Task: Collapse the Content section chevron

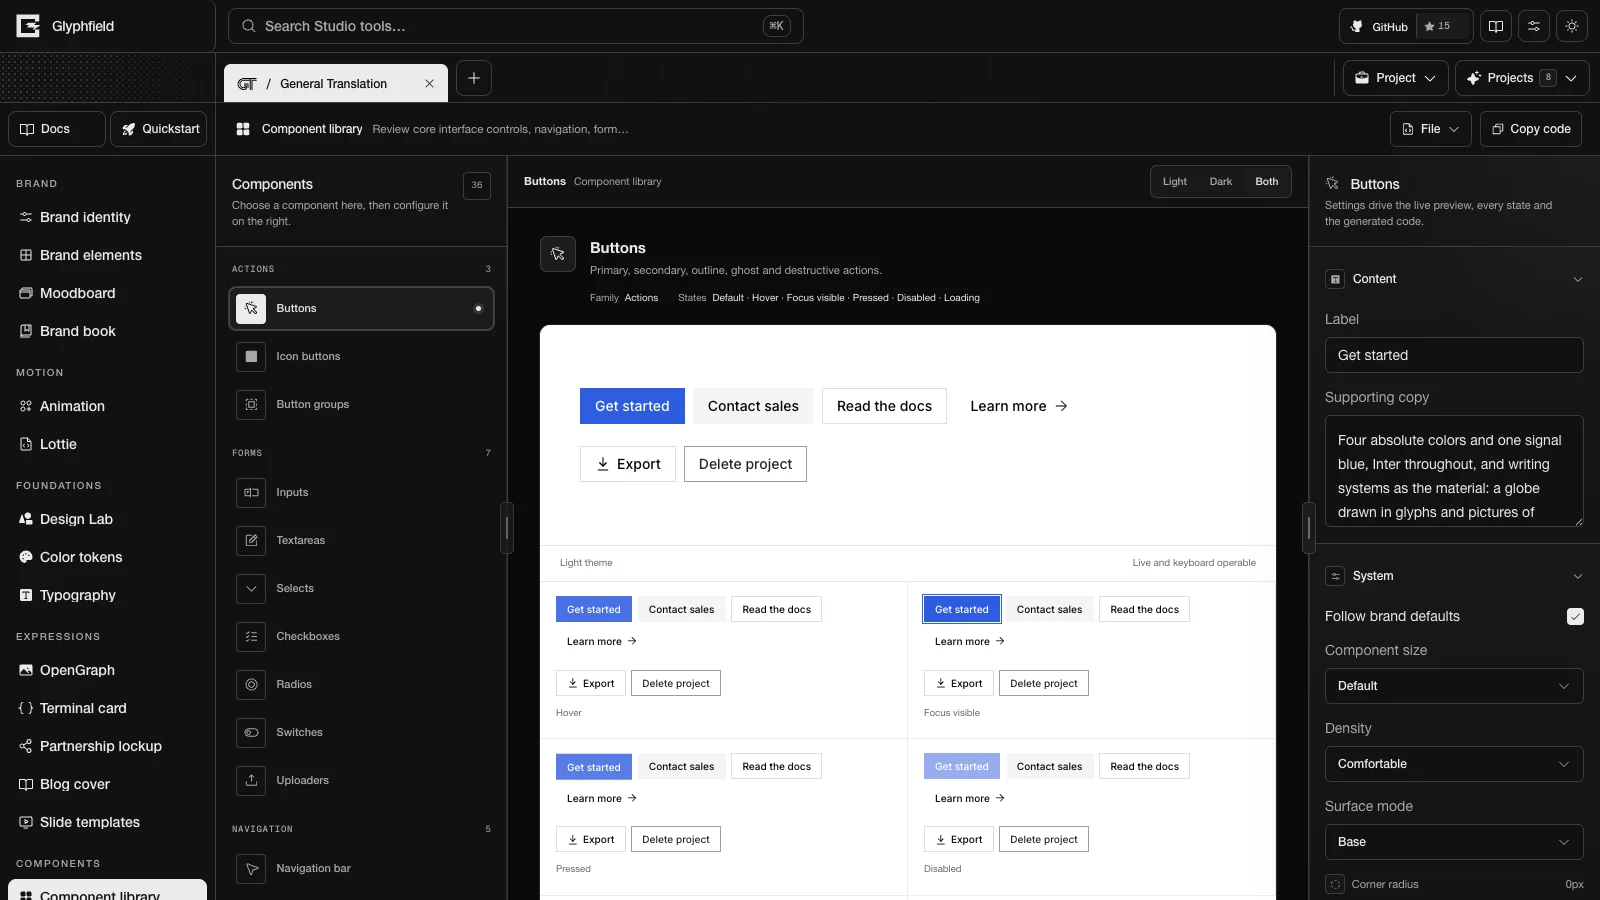Action: (1578, 279)
